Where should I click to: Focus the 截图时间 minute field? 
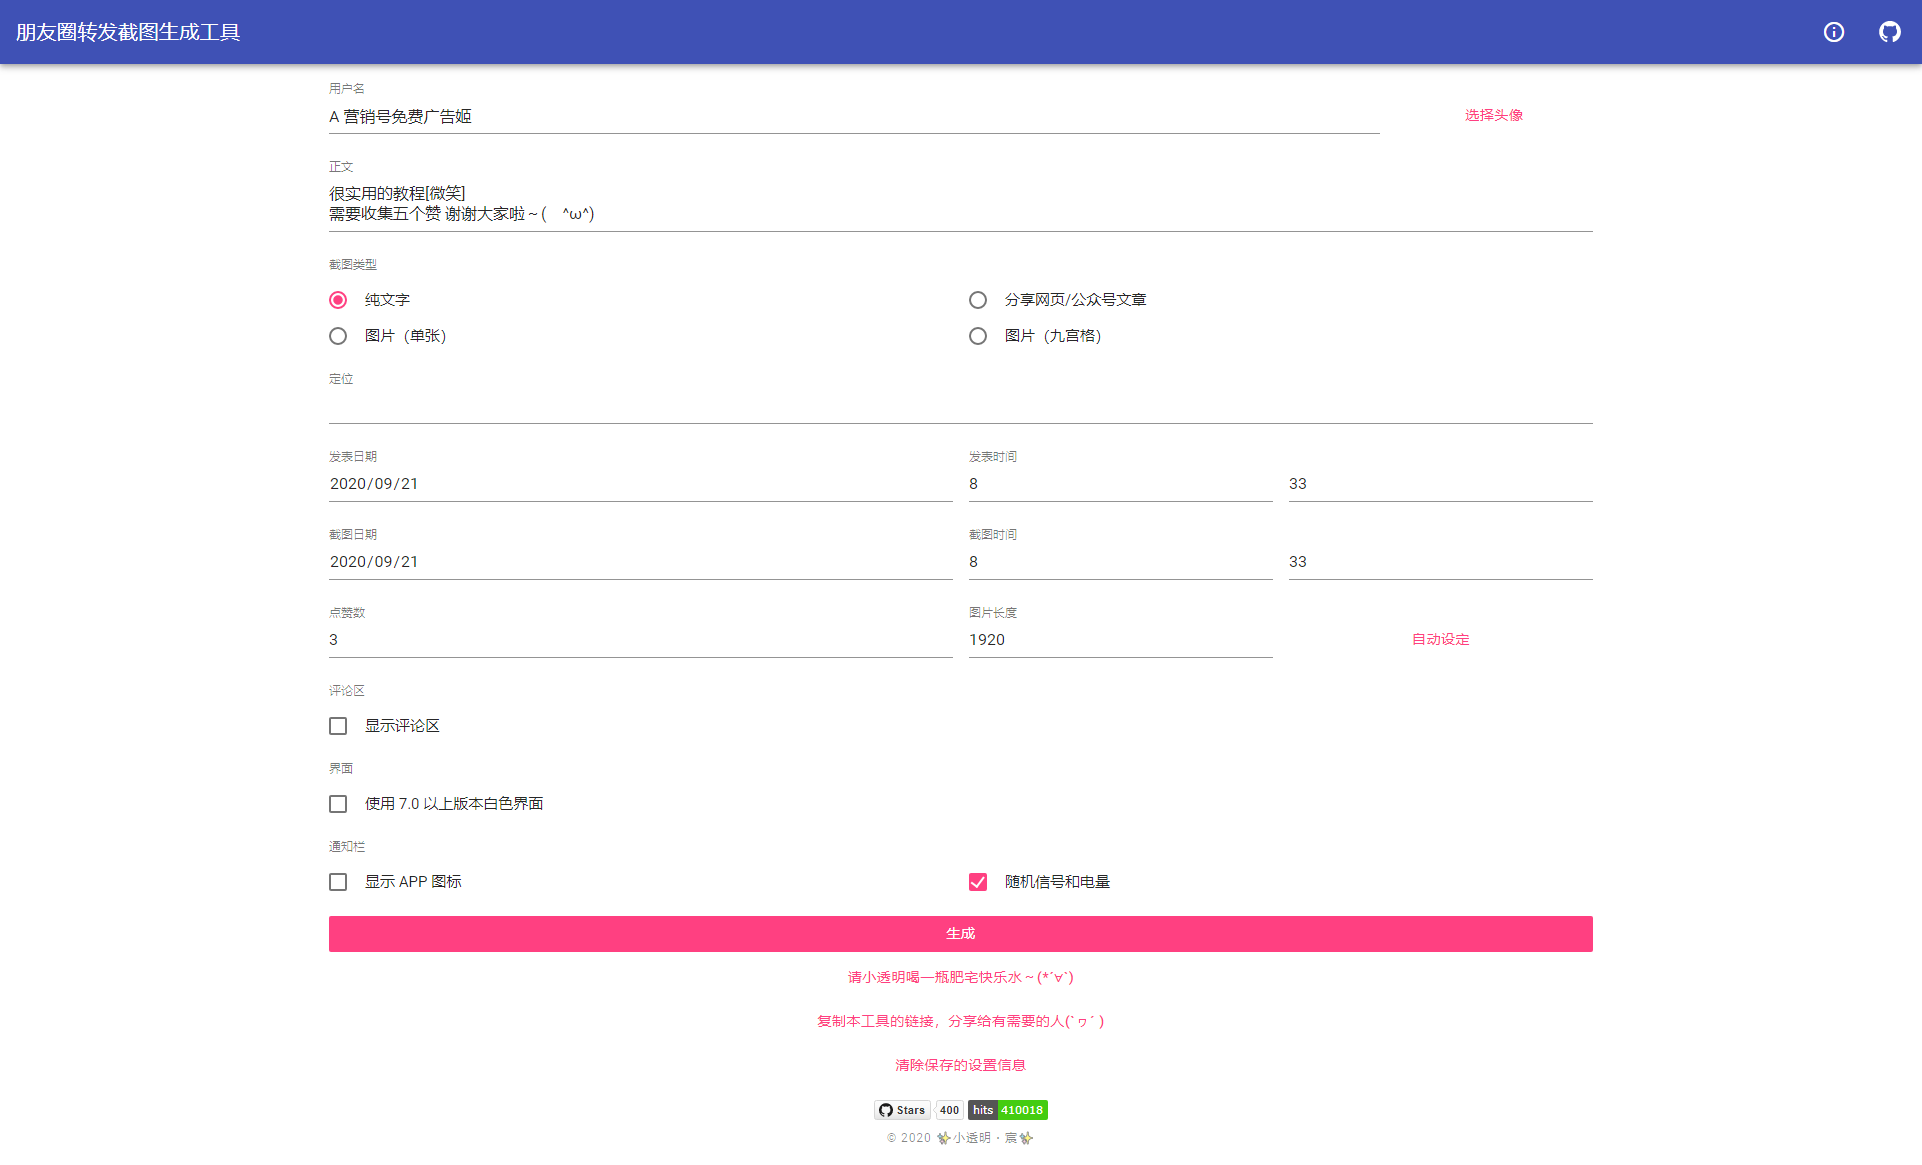click(x=1441, y=562)
